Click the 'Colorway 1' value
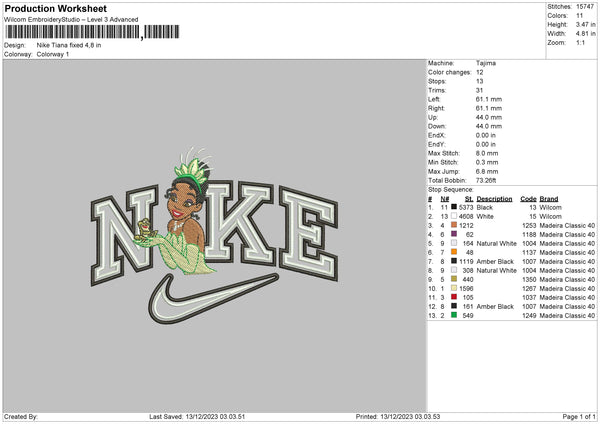The image size is (600, 424). (53, 54)
